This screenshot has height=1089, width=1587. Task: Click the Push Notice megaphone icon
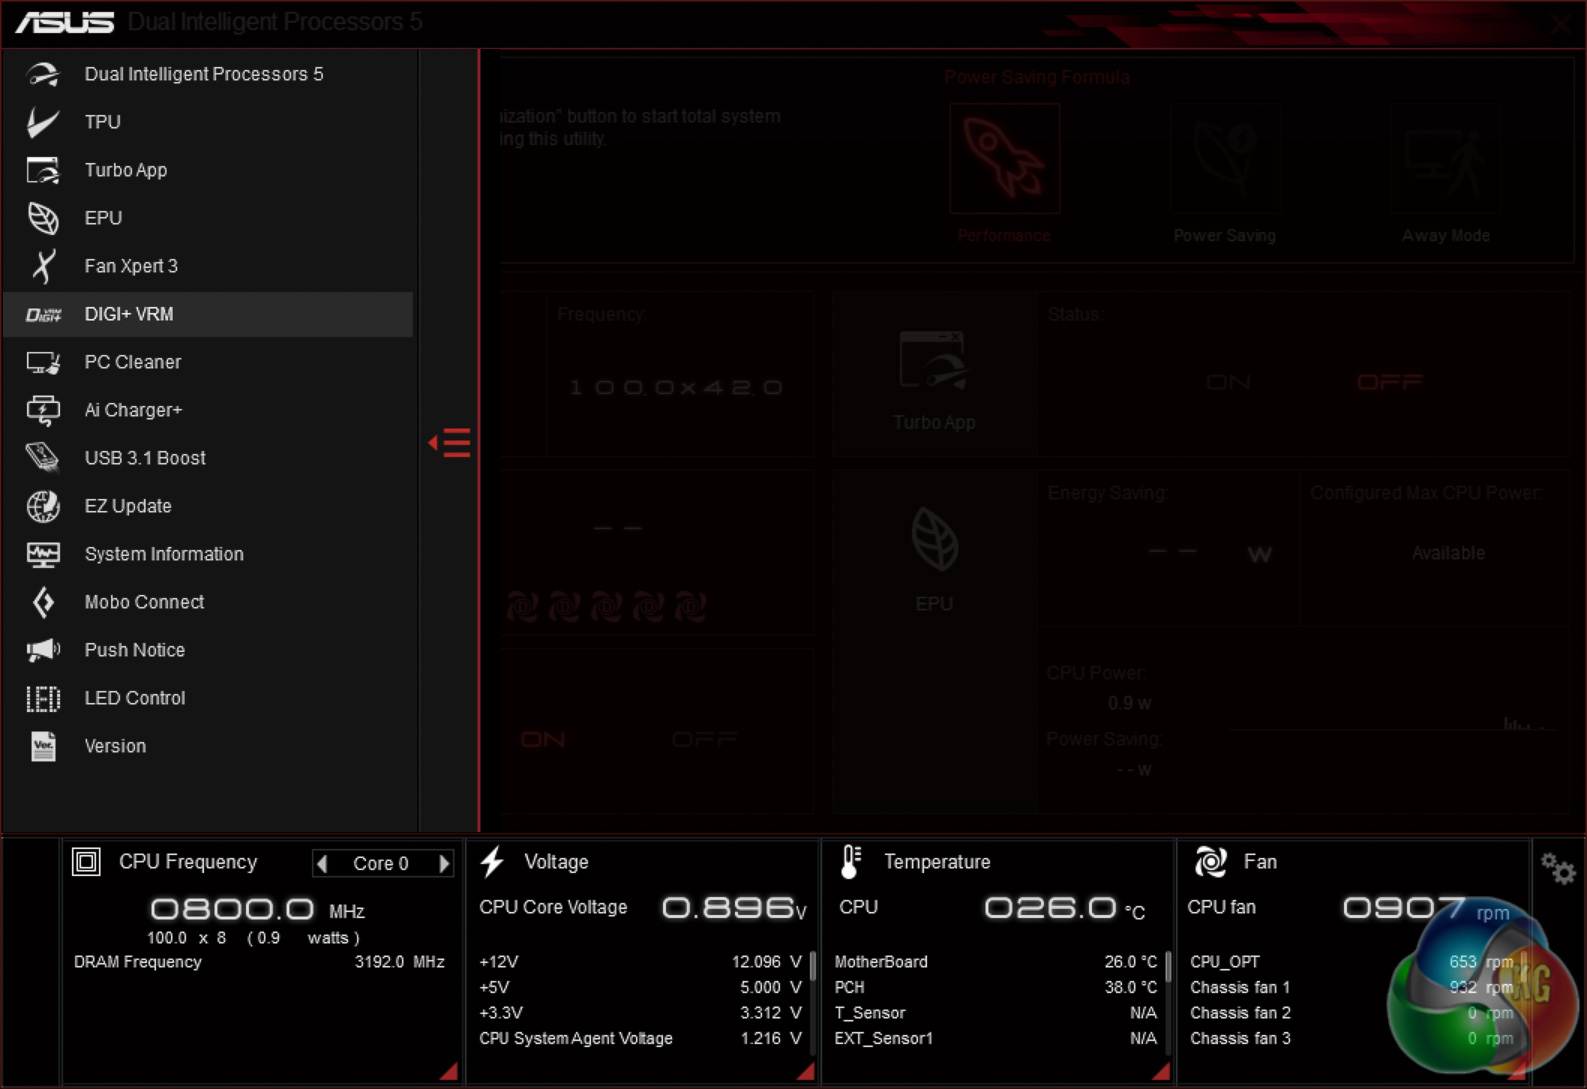(43, 650)
